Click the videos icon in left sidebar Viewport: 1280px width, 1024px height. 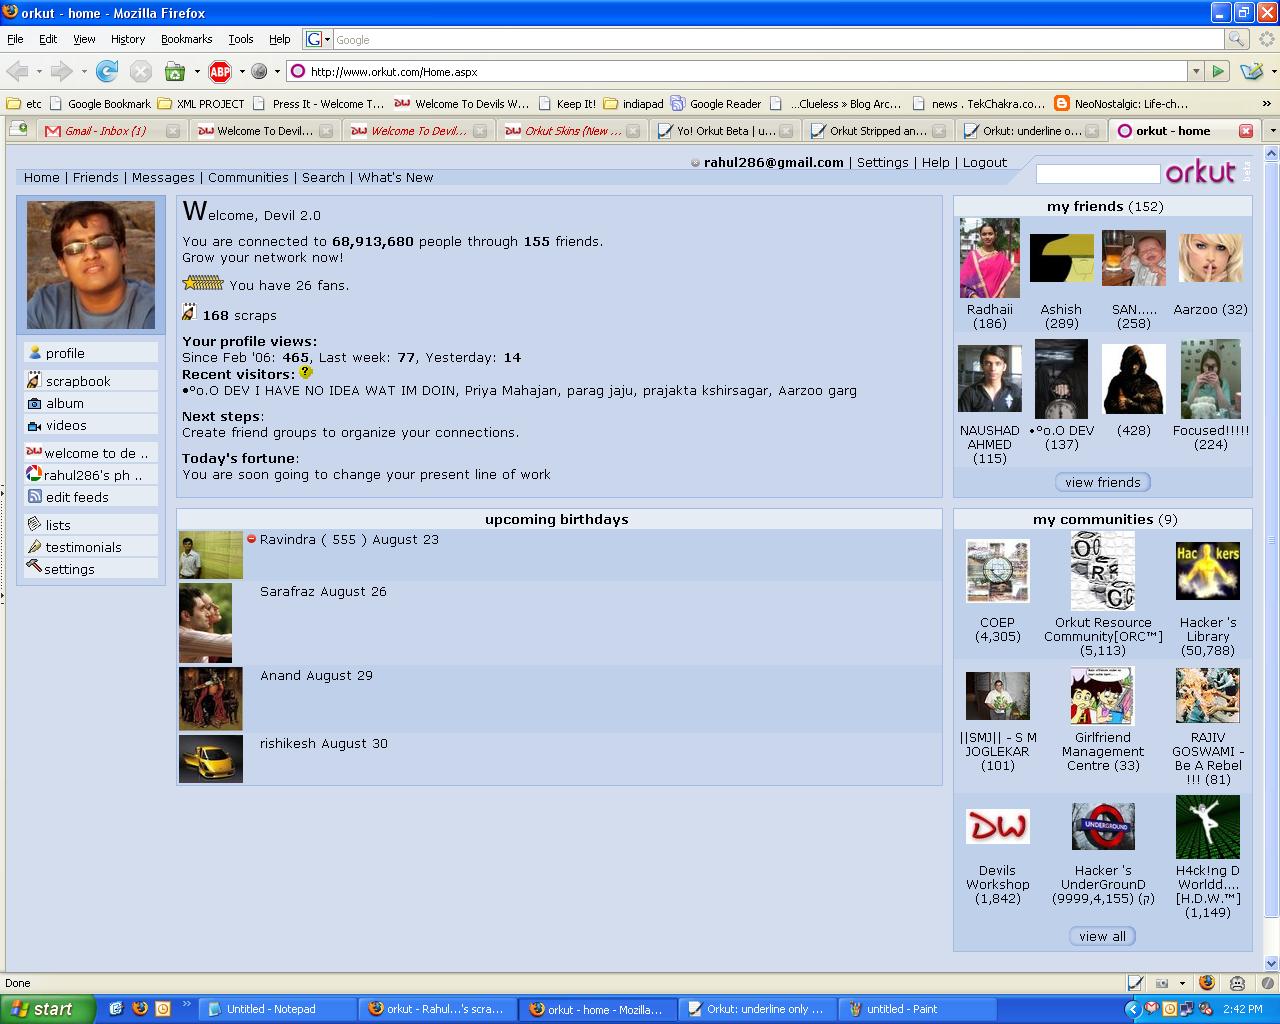tap(34, 425)
